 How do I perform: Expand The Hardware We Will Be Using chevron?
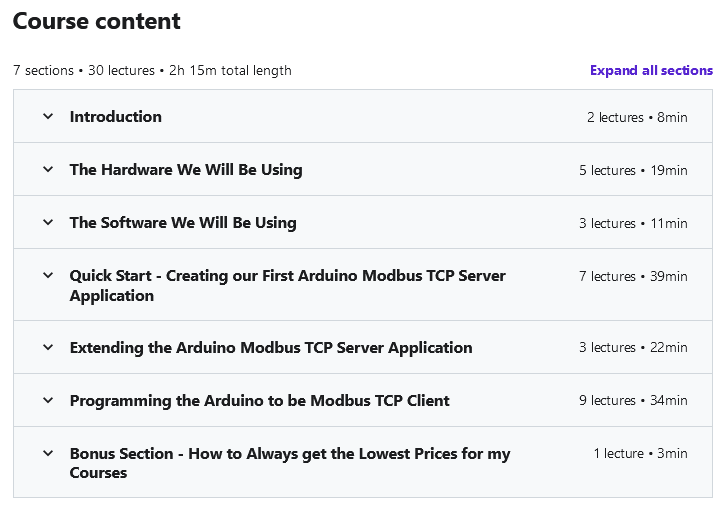48,170
